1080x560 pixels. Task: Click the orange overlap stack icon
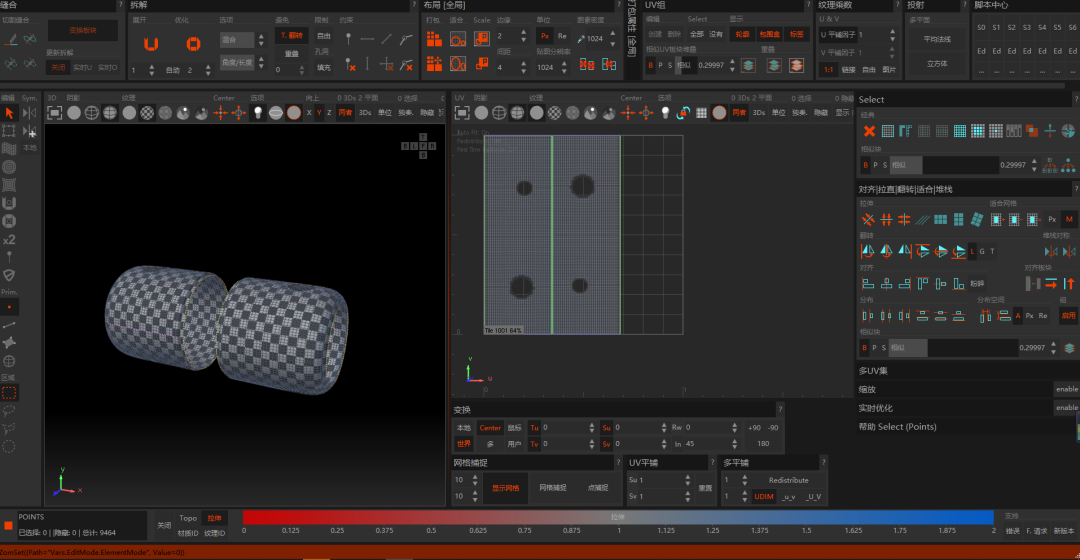click(x=797, y=65)
